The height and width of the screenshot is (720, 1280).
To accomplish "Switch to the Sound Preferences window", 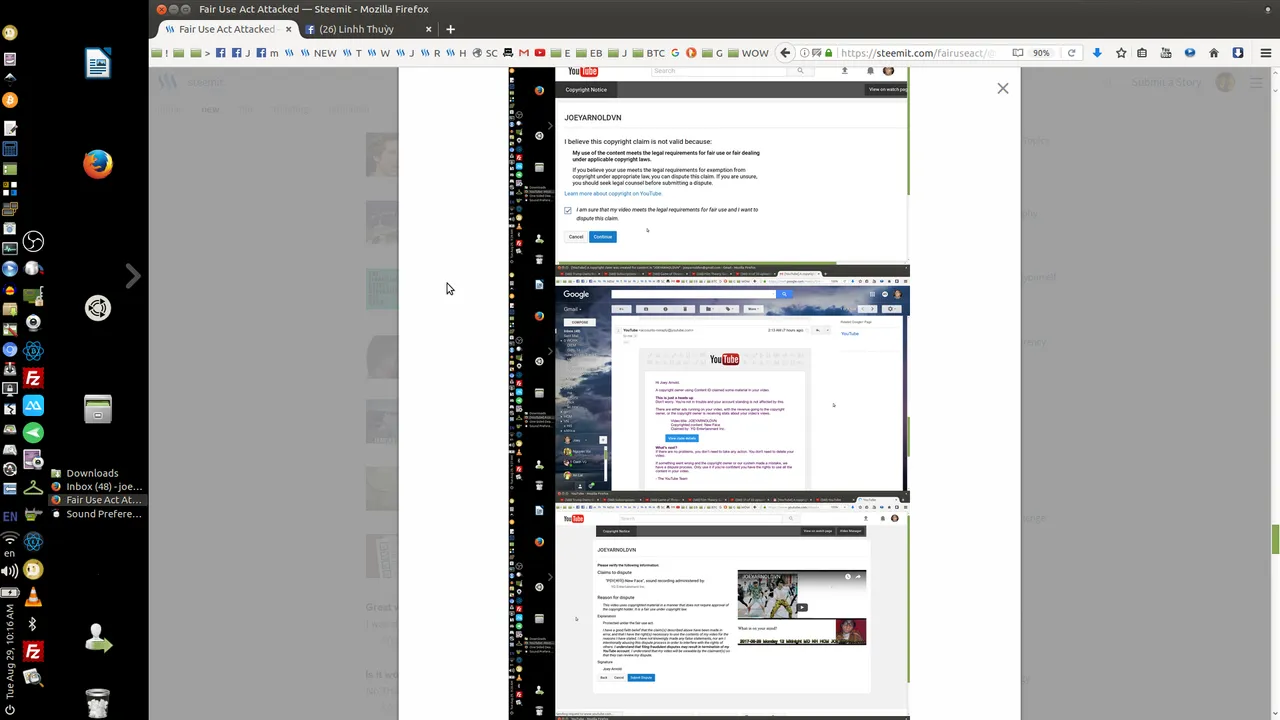I will (x=97, y=514).
